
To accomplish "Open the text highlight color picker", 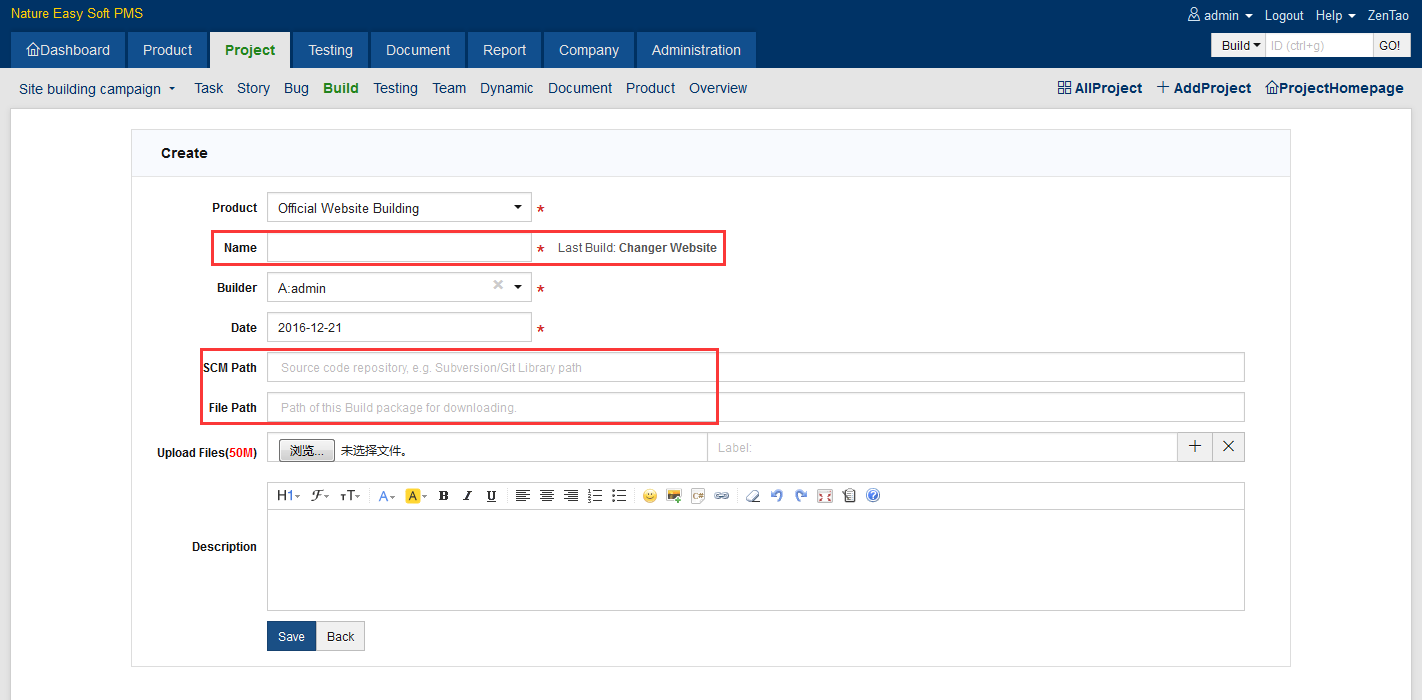I will 416,496.
